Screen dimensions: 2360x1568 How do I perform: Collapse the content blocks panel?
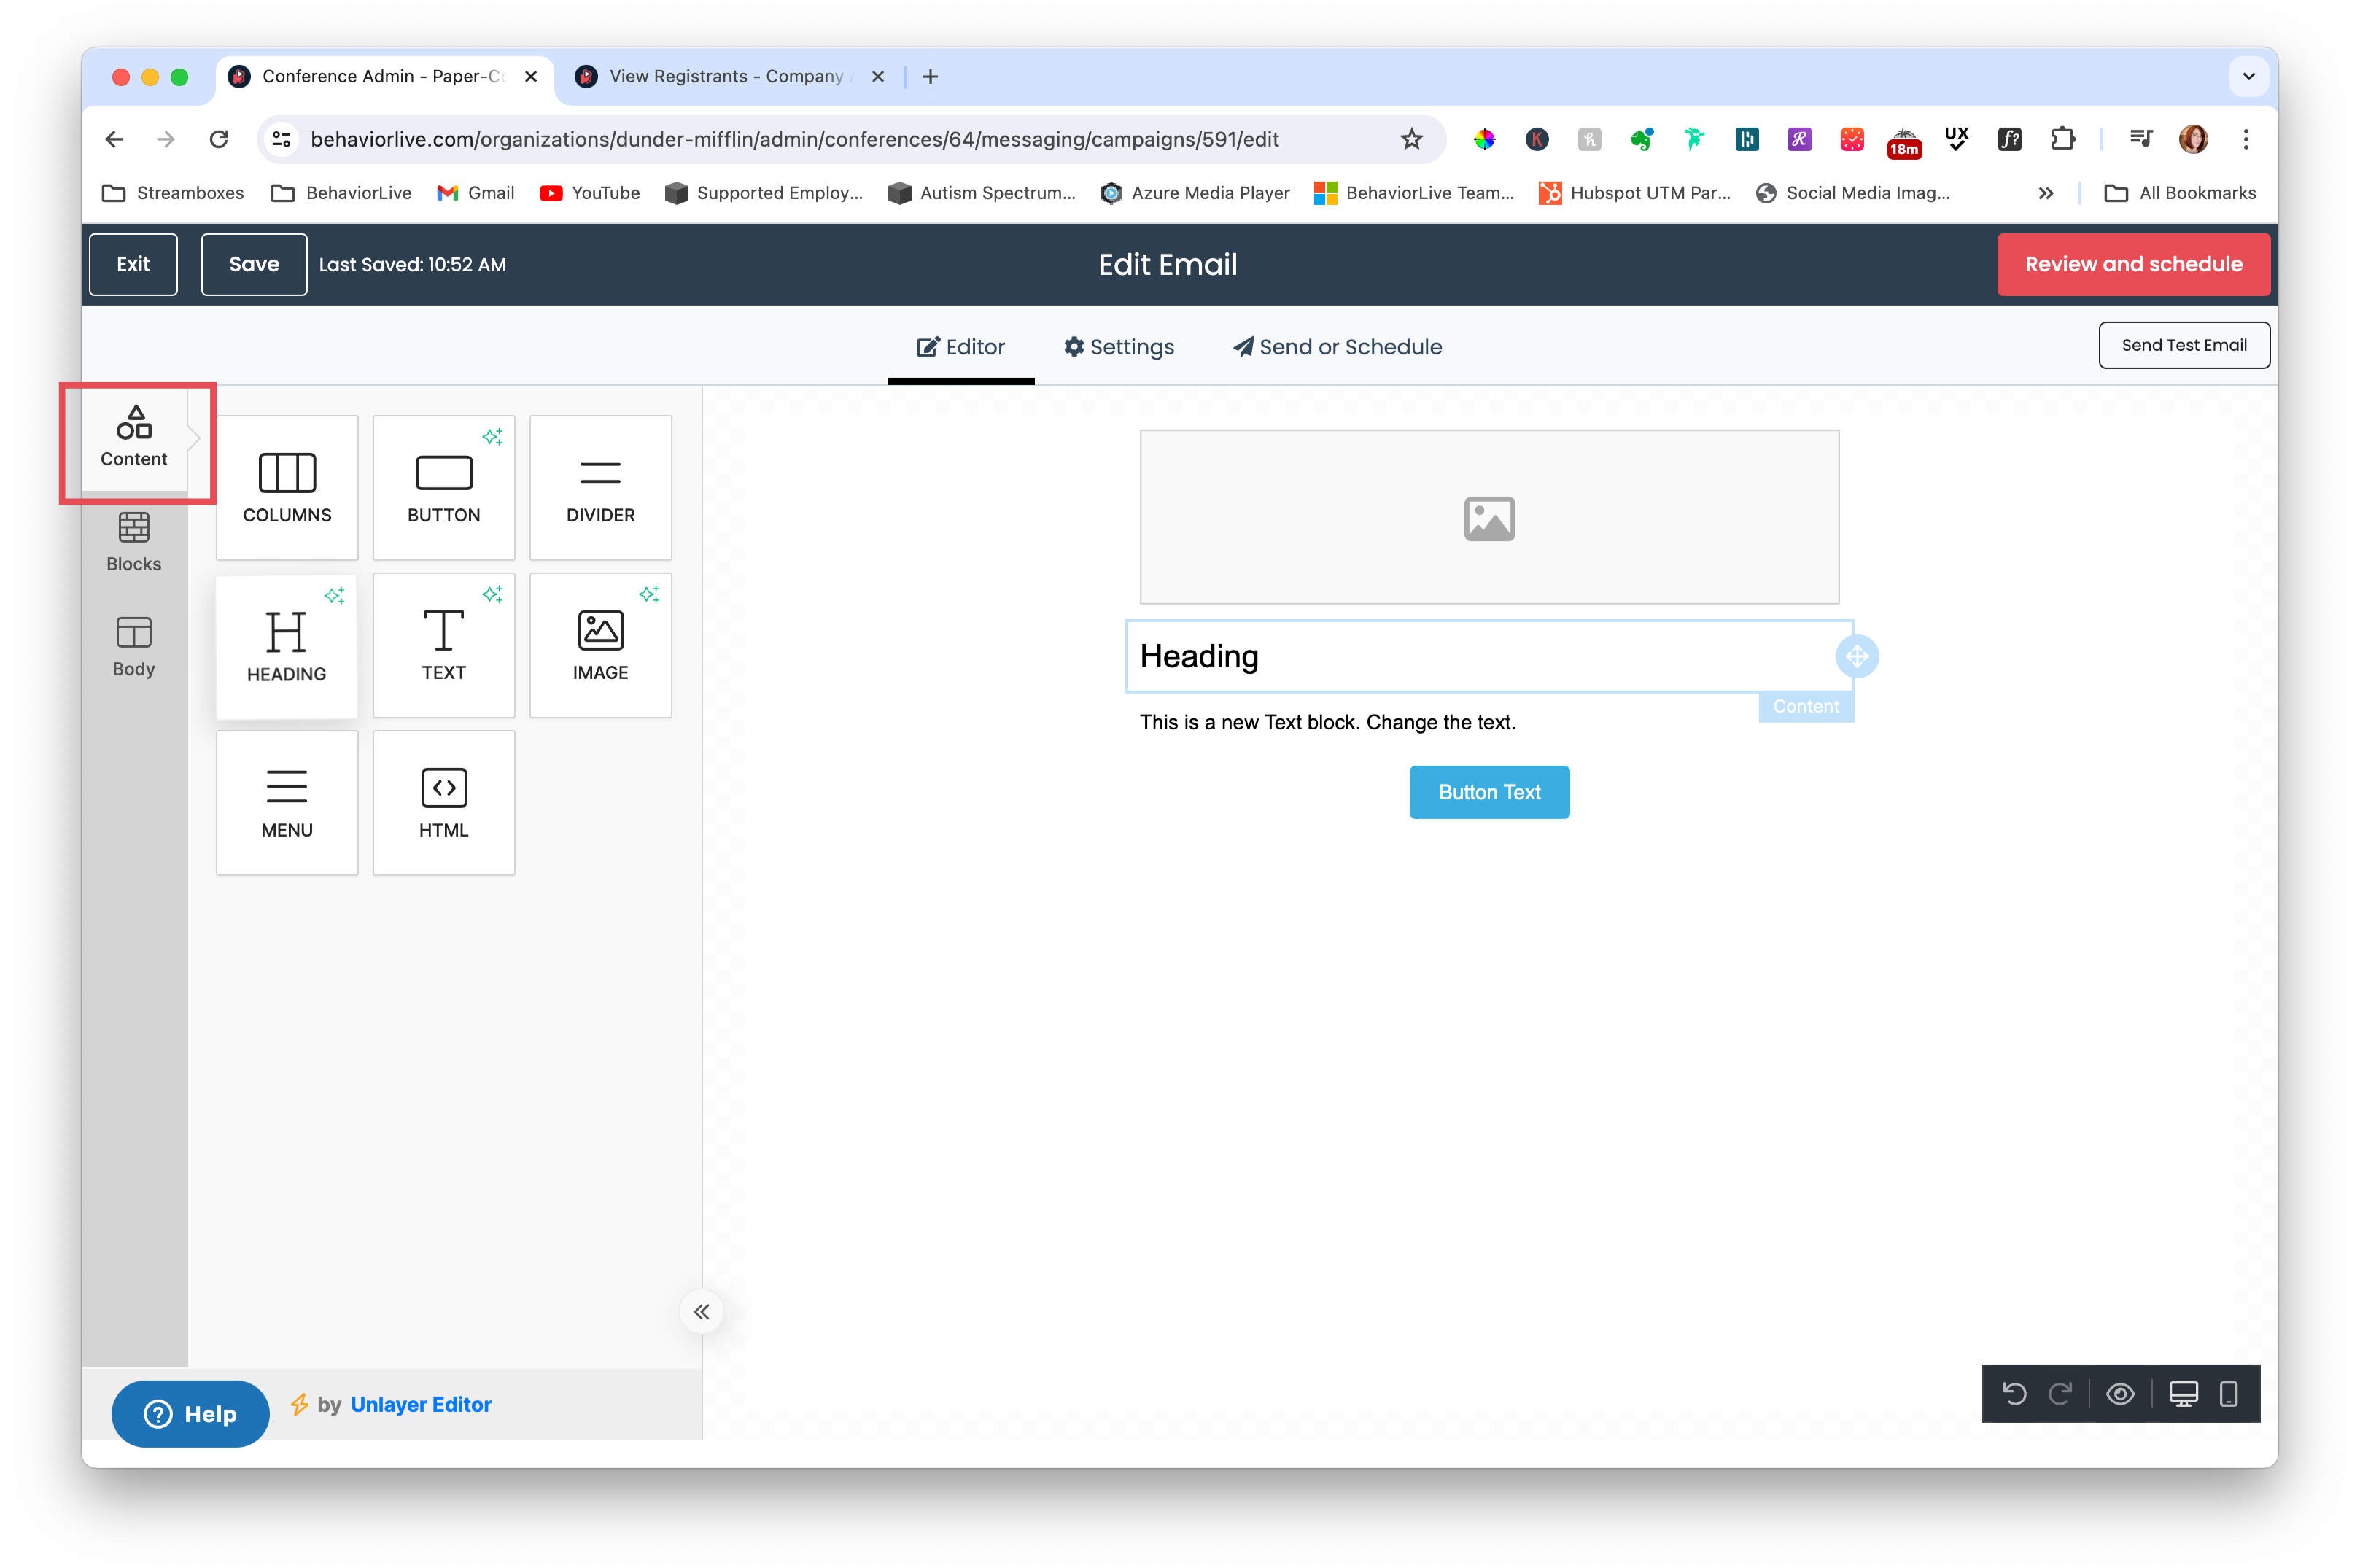[701, 1311]
